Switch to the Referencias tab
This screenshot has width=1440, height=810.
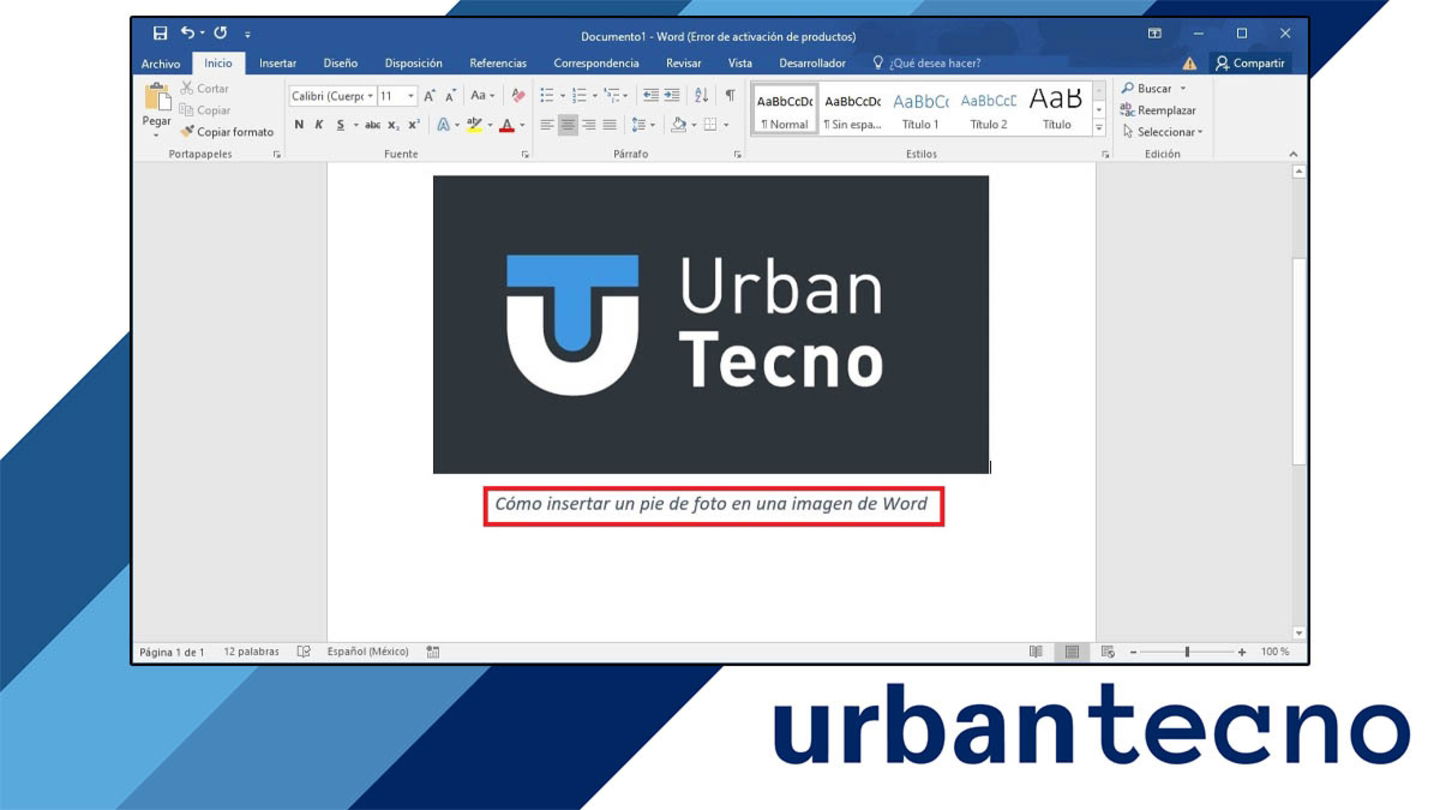tap(498, 64)
